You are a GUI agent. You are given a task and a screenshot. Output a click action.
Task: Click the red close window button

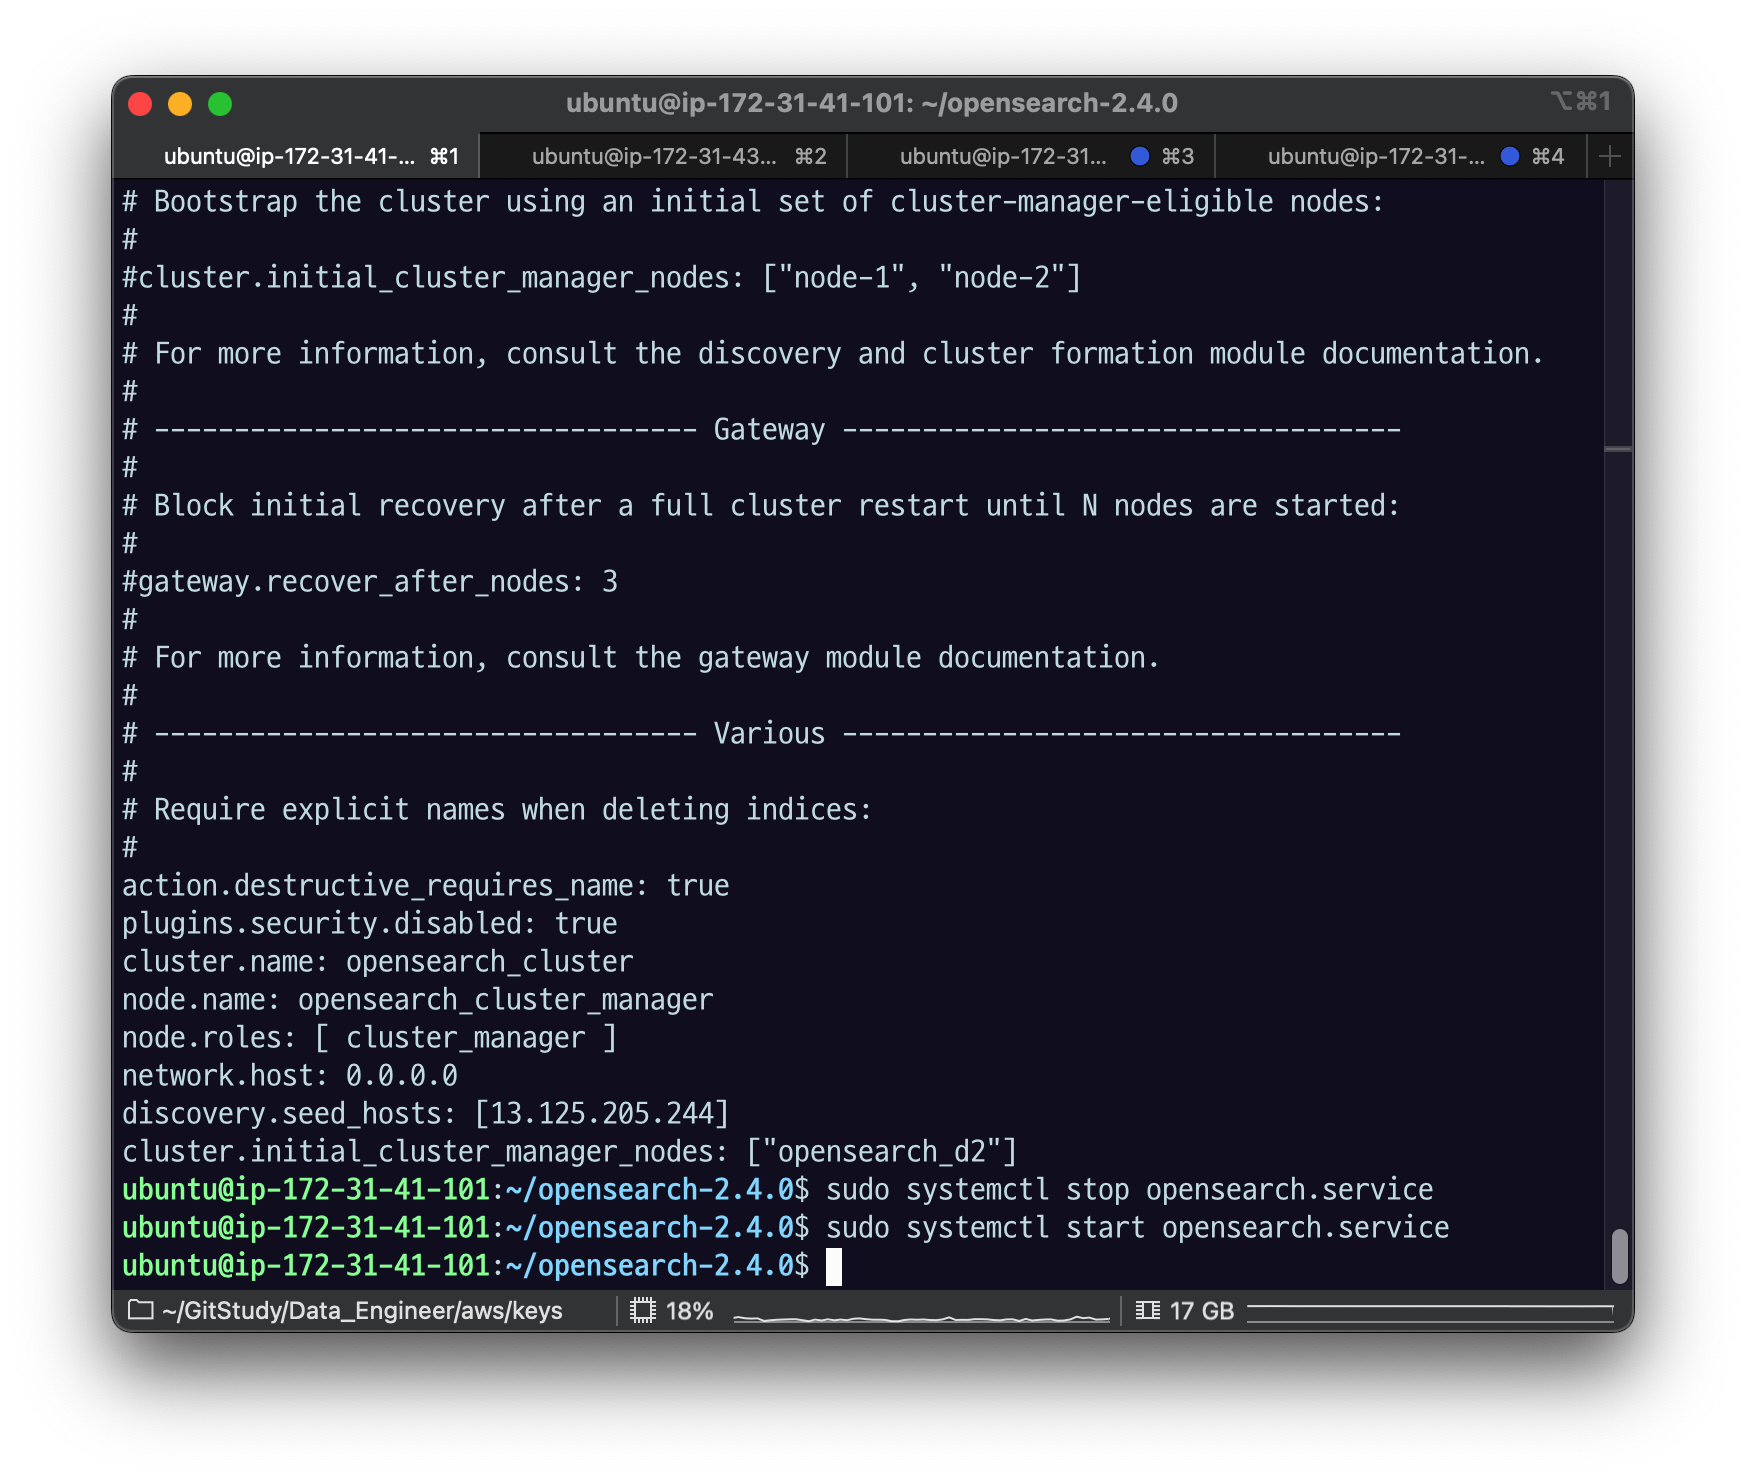pyautogui.click(x=140, y=104)
